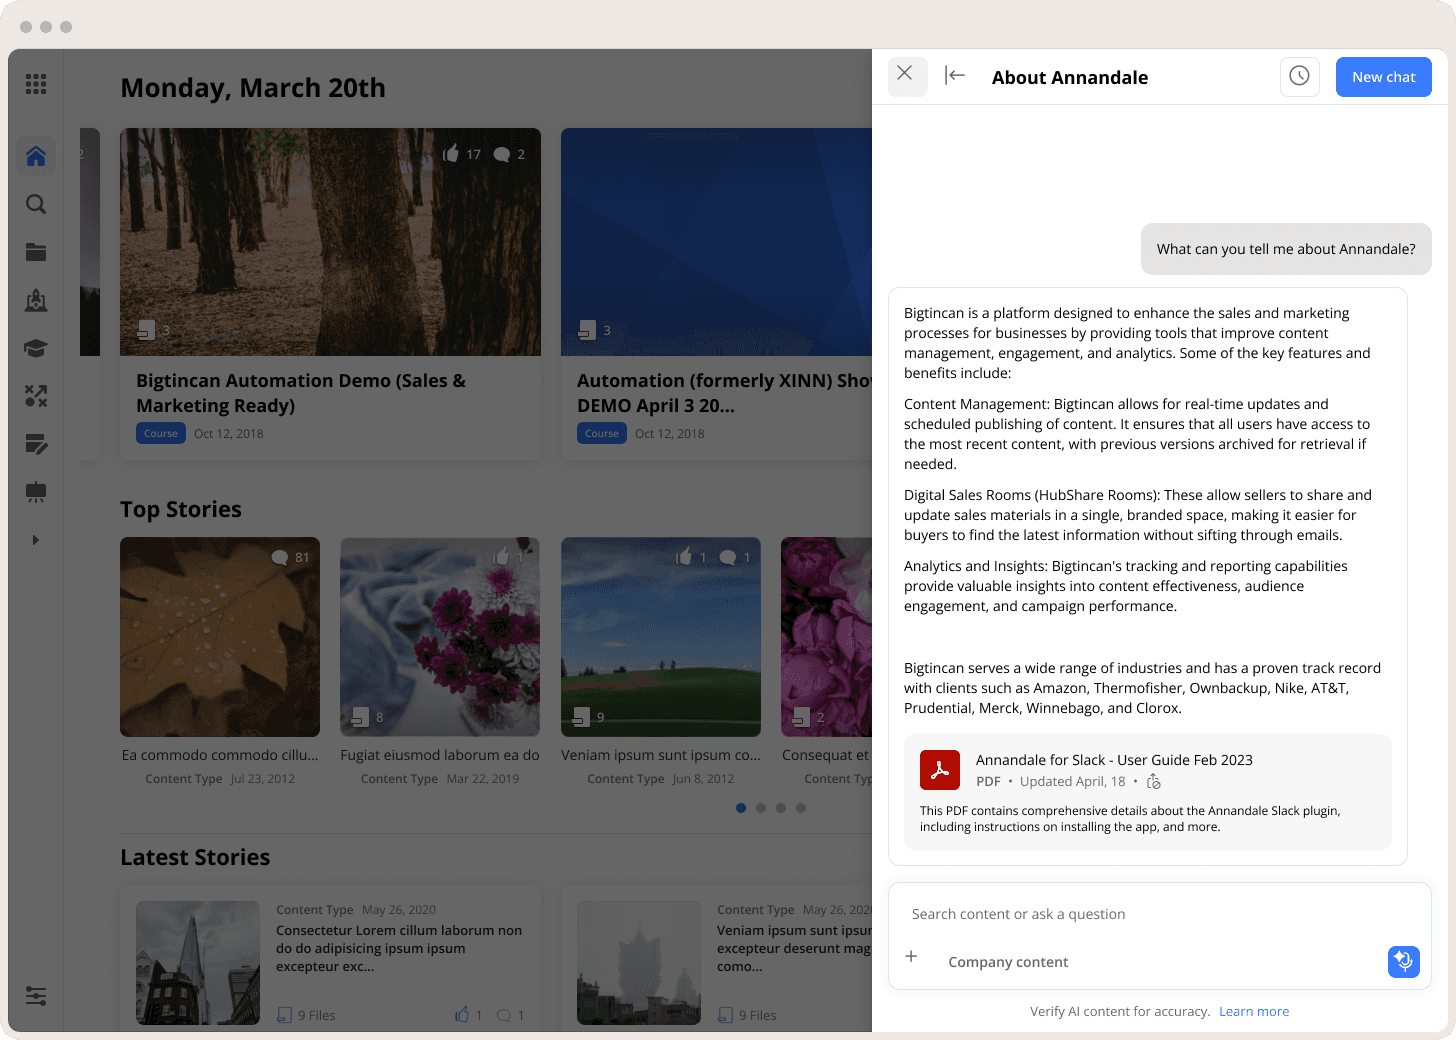Collapse the chat panel with arrow icon

pos(955,75)
